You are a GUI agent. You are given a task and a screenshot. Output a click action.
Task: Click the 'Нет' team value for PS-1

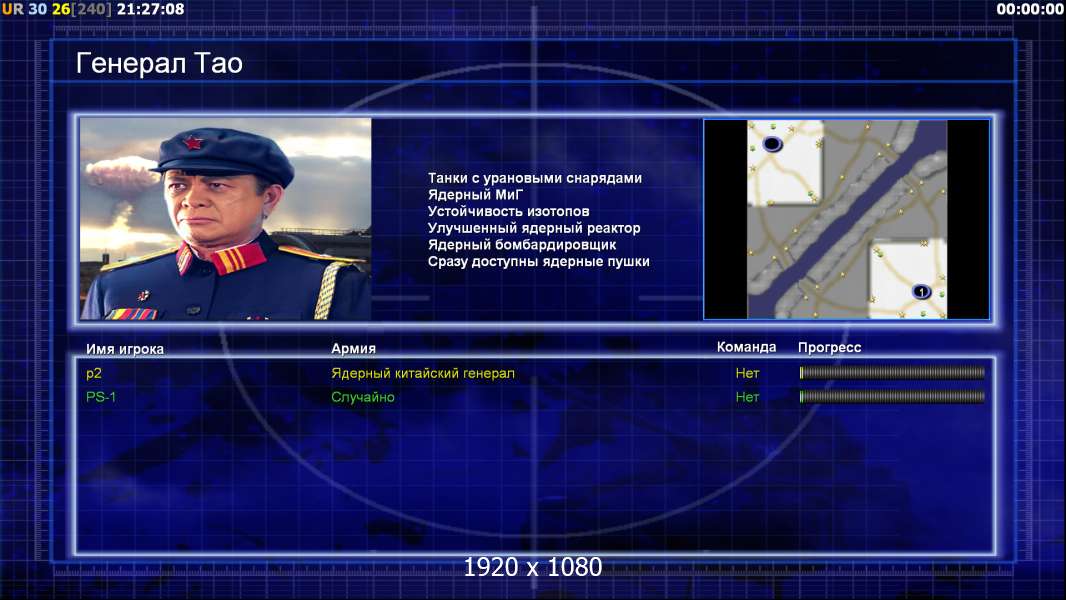coord(747,397)
